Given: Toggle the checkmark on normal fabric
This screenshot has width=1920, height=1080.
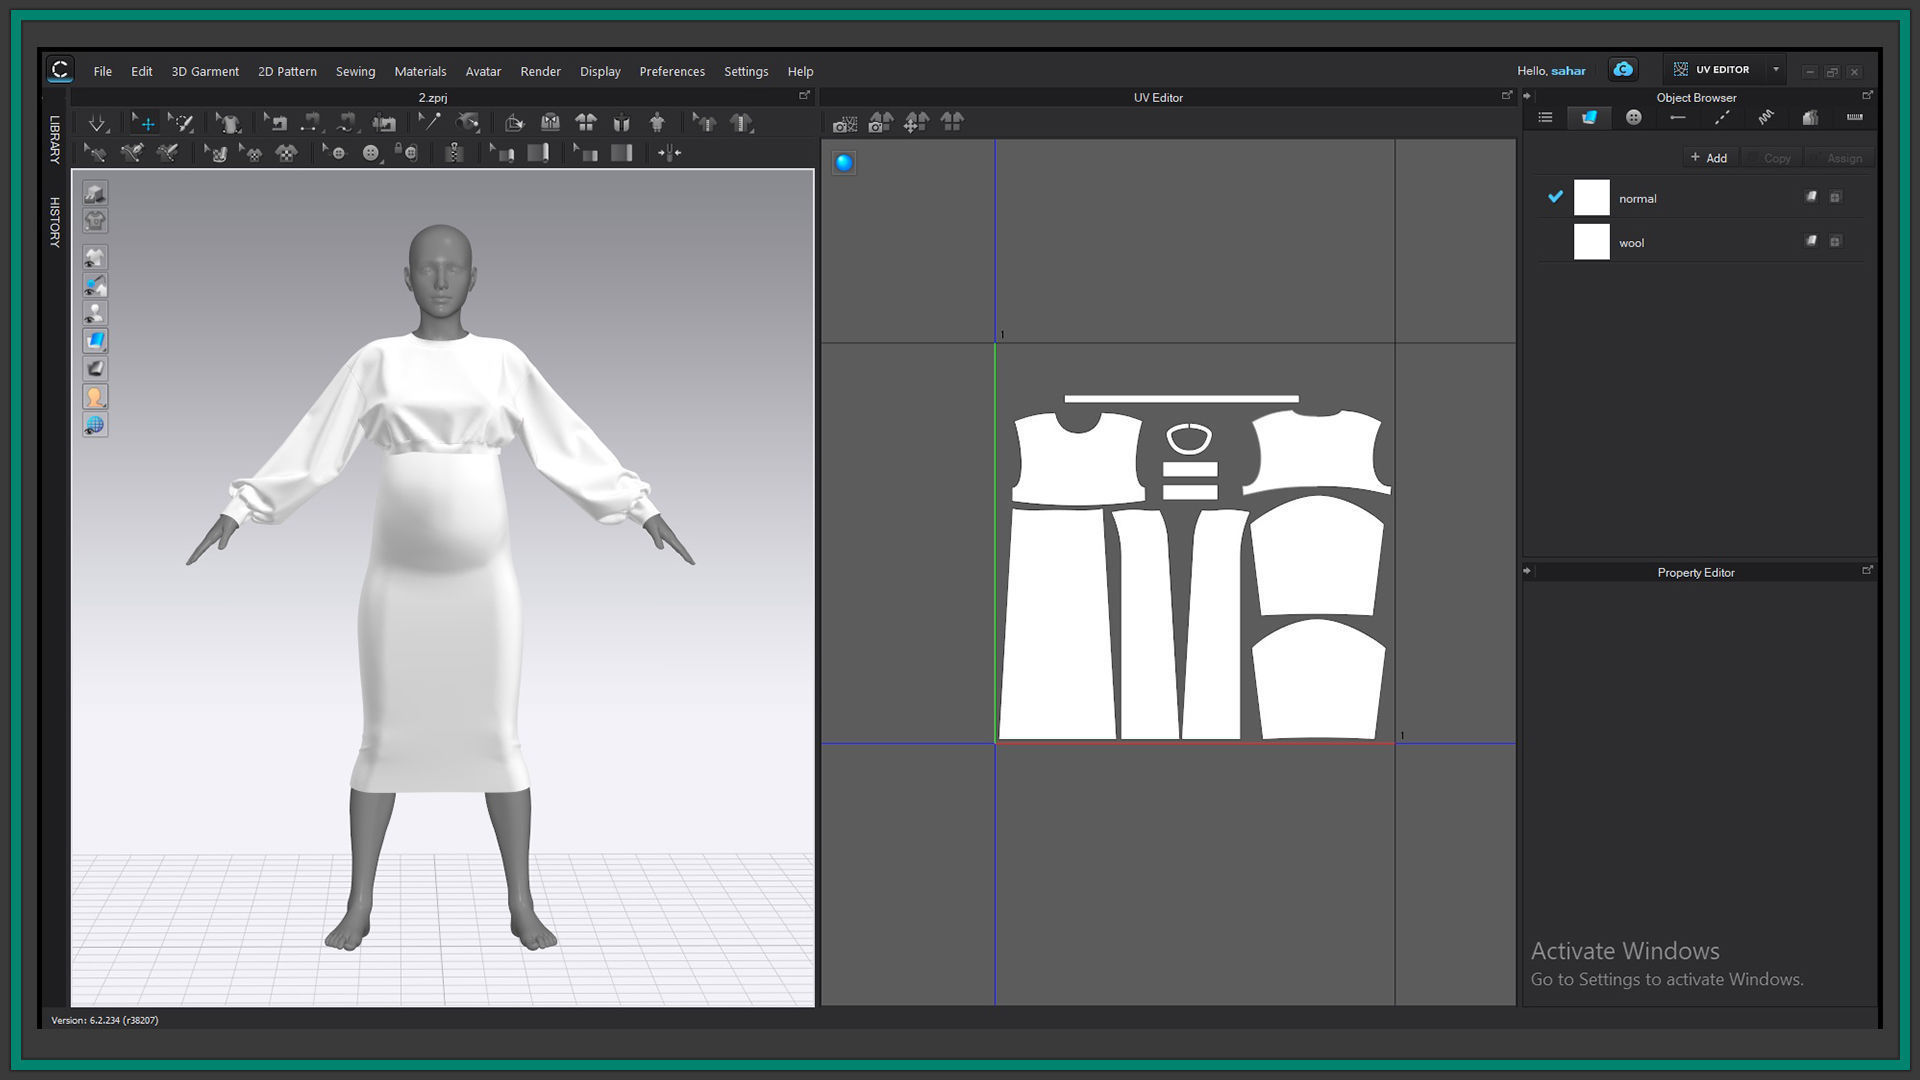Looking at the screenshot, I should (x=1555, y=197).
